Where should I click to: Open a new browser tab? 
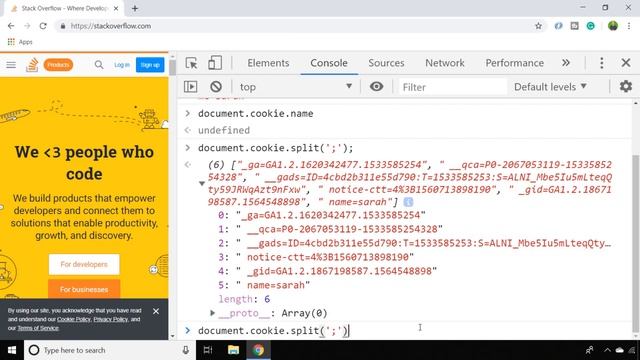coord(135,8)
